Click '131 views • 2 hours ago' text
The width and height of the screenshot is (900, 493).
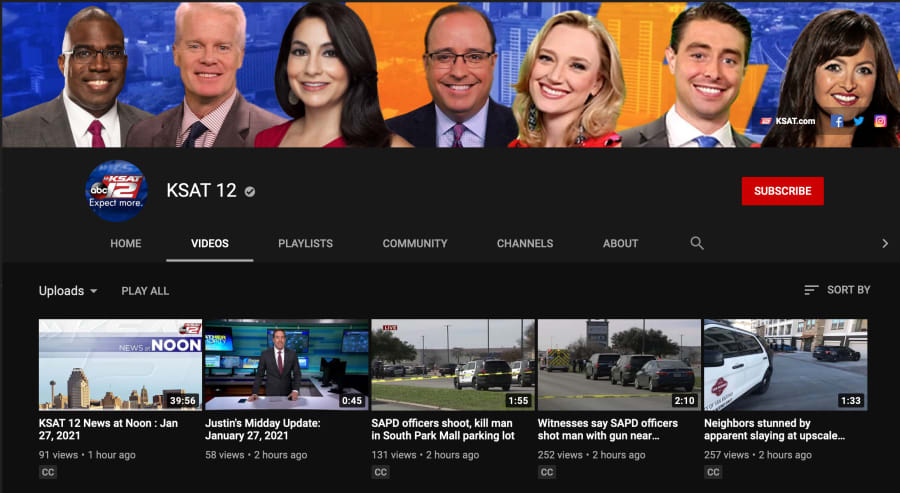pyautogui.click(x=425, y=455)
